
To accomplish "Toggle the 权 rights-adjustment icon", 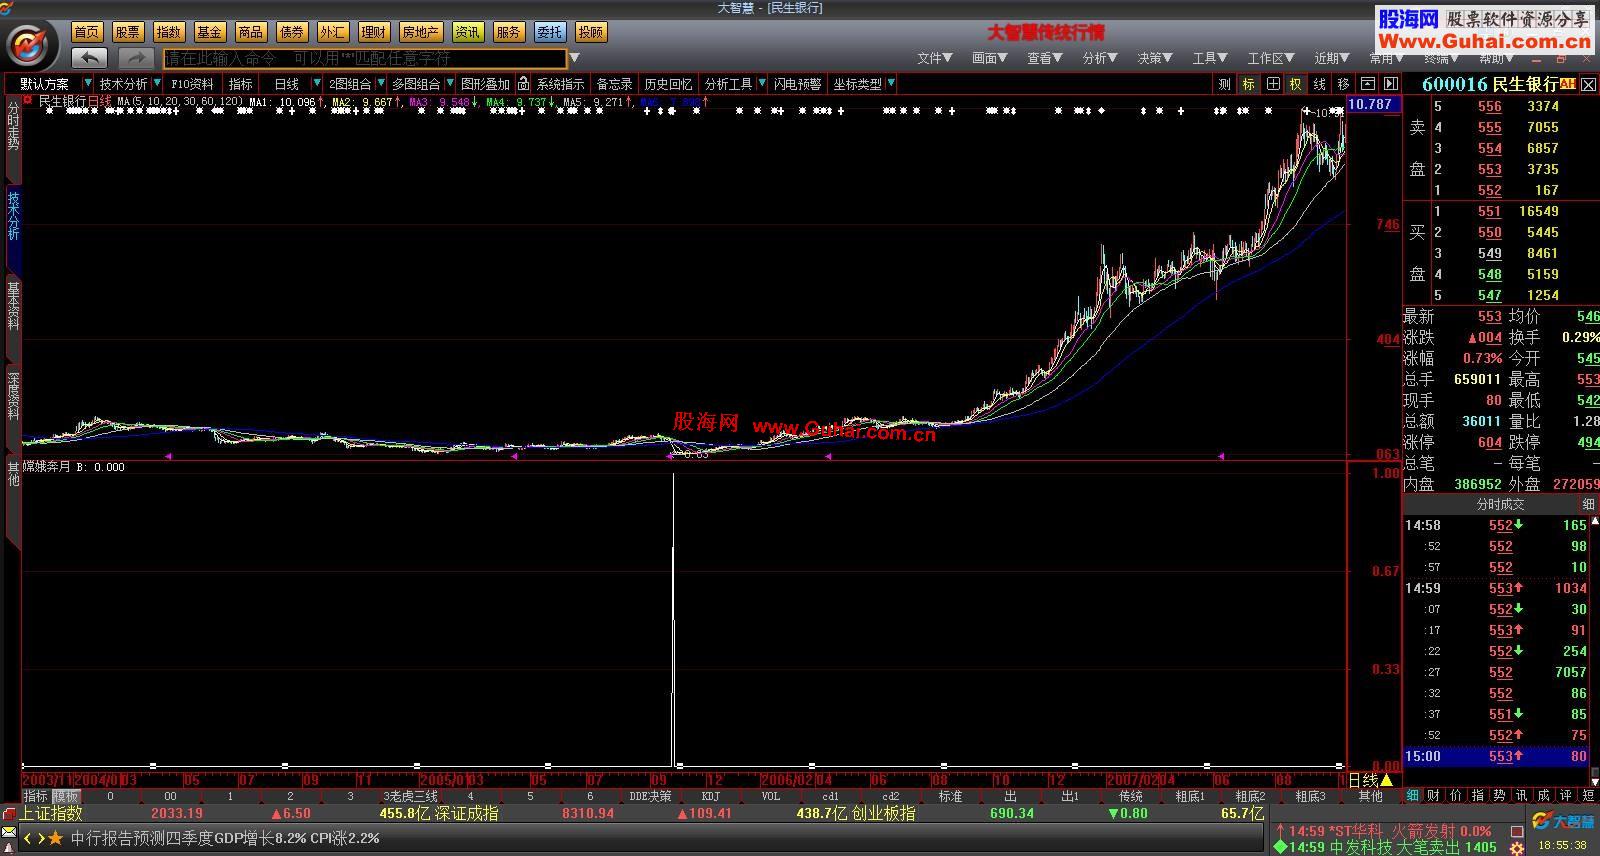I will click(1296, 84).
